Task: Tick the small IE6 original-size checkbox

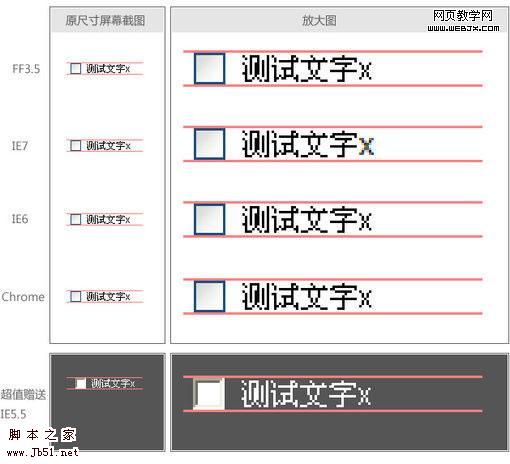Action: tap(76, 219)
